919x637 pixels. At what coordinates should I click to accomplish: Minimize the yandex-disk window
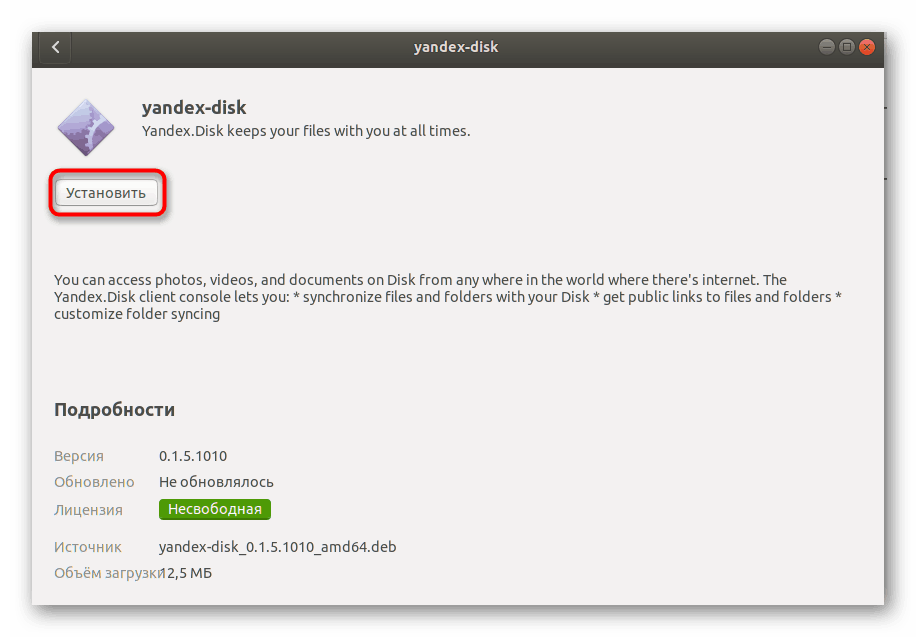(x=826, y=47)
